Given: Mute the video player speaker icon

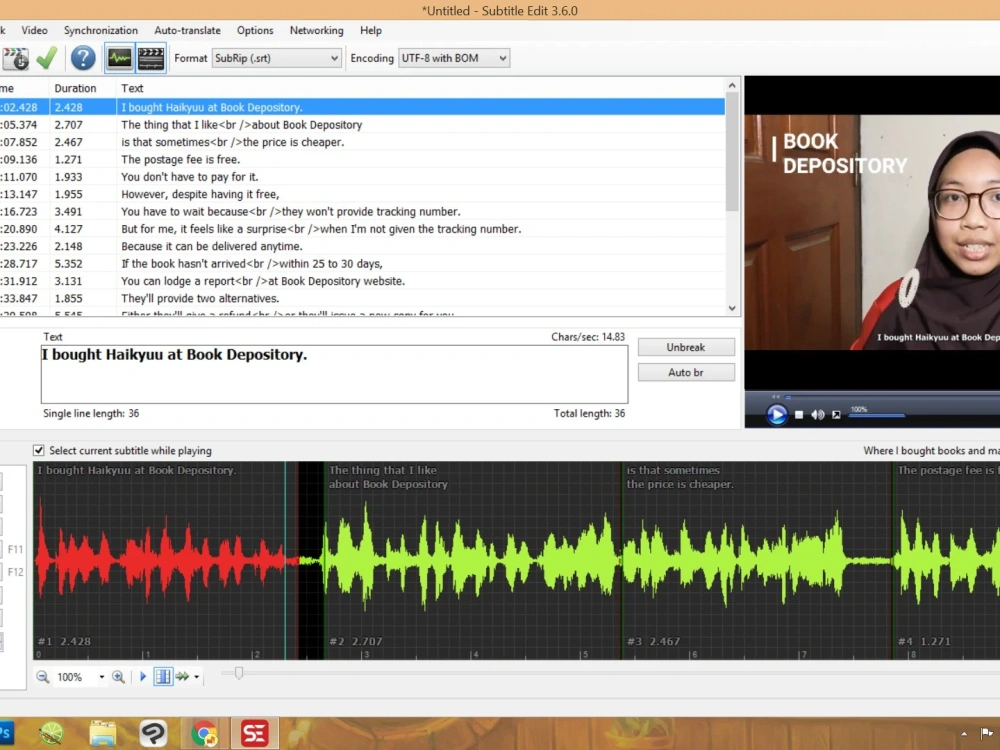Looking at the screenshot, I should [818, 415].
